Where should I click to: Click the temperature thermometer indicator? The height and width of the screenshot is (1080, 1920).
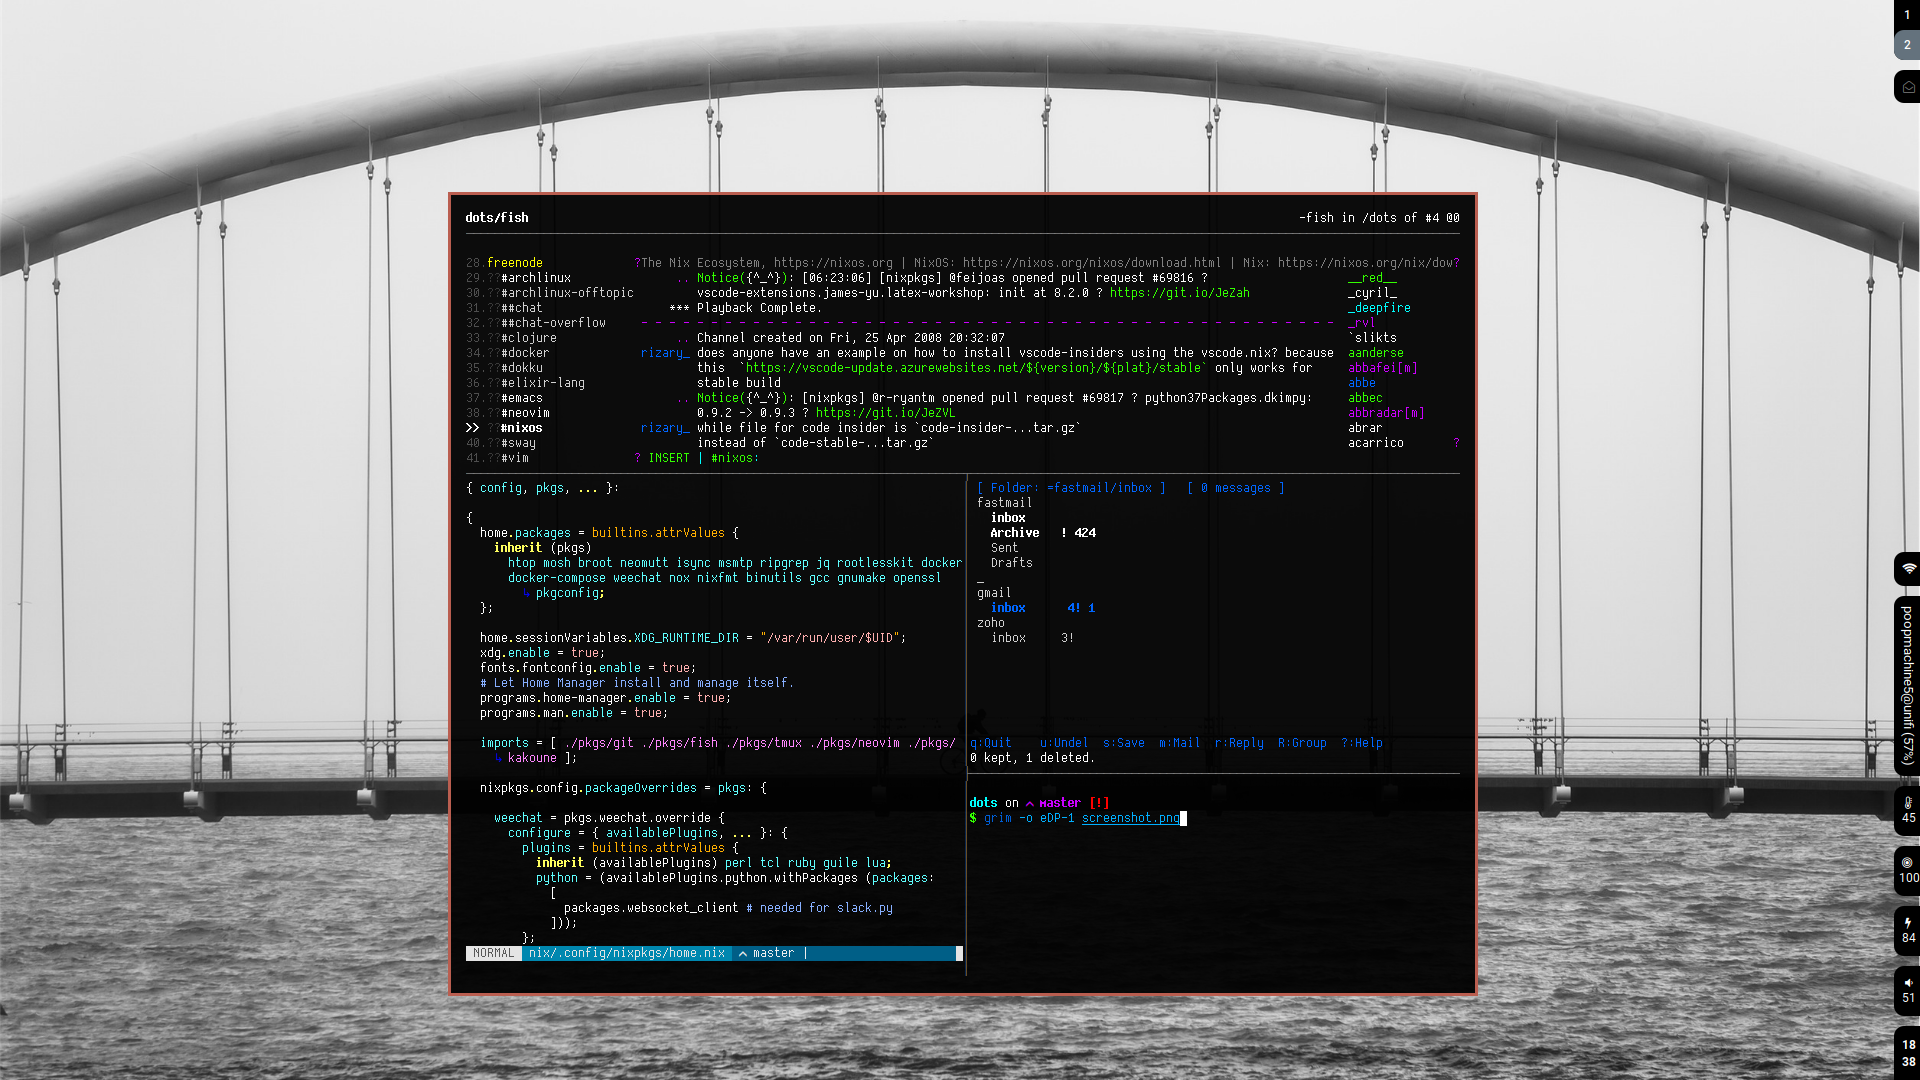coord(1908,810)
